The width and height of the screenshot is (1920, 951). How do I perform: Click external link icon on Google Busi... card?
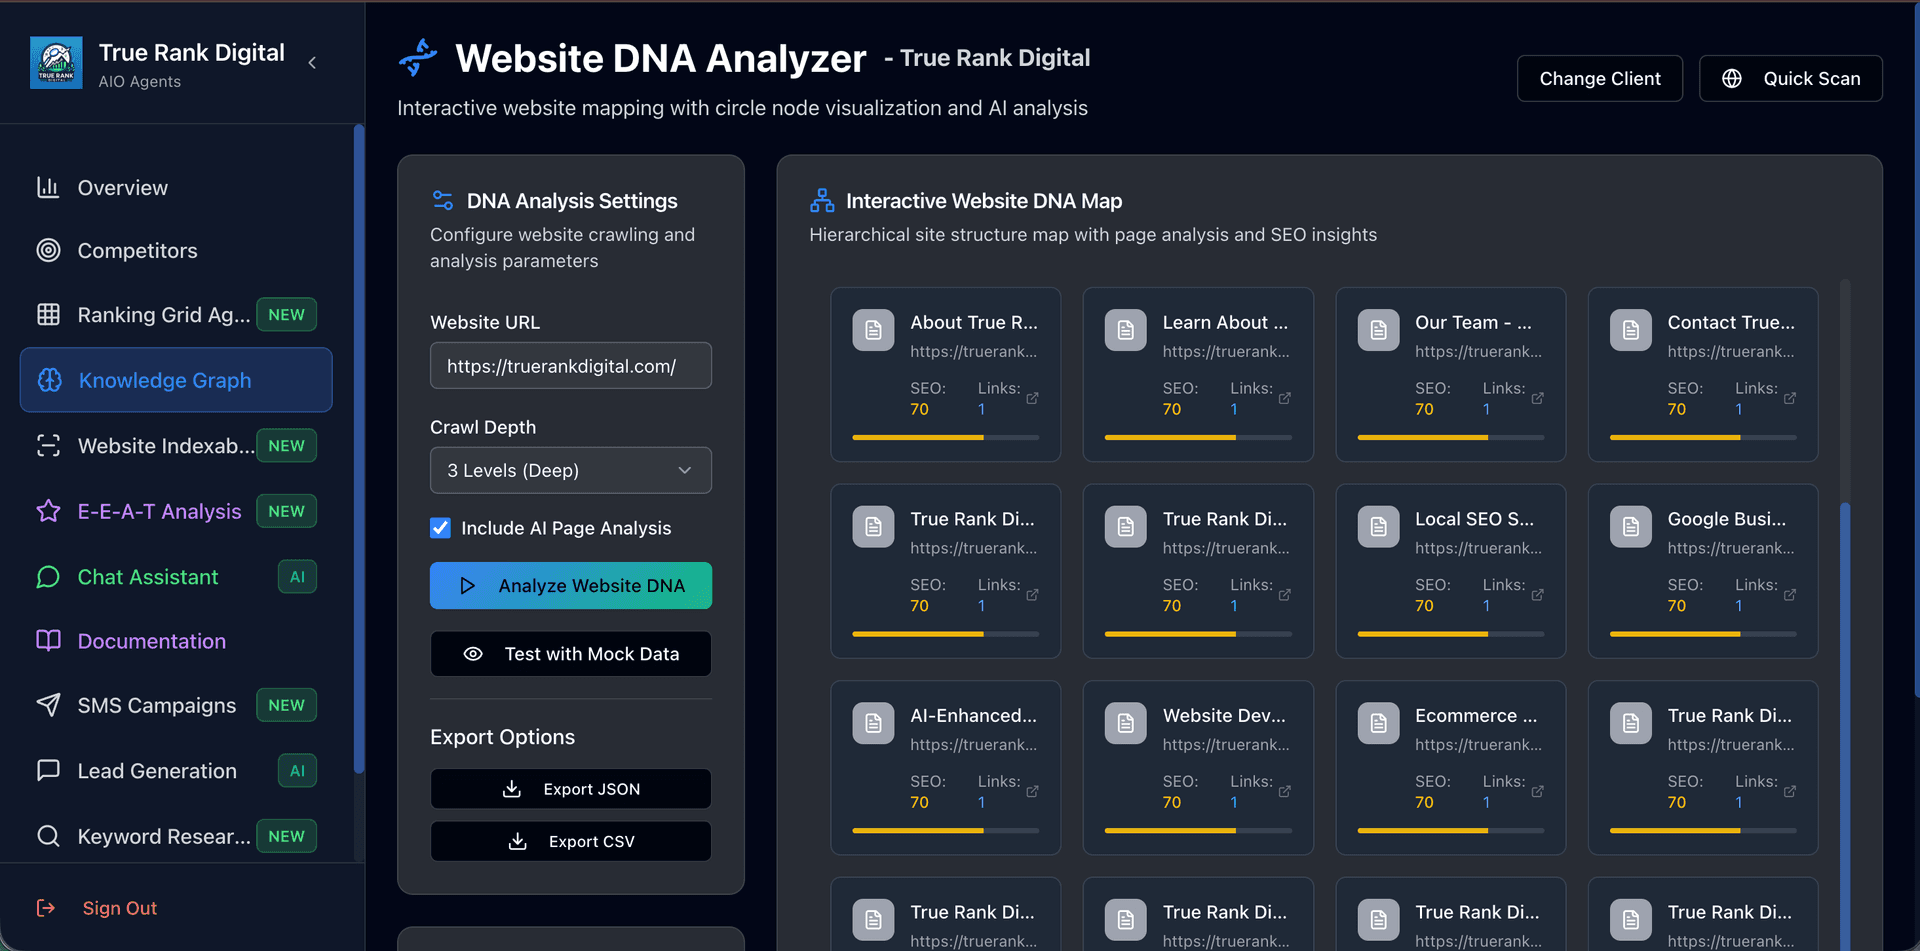tap(1789, 595)
